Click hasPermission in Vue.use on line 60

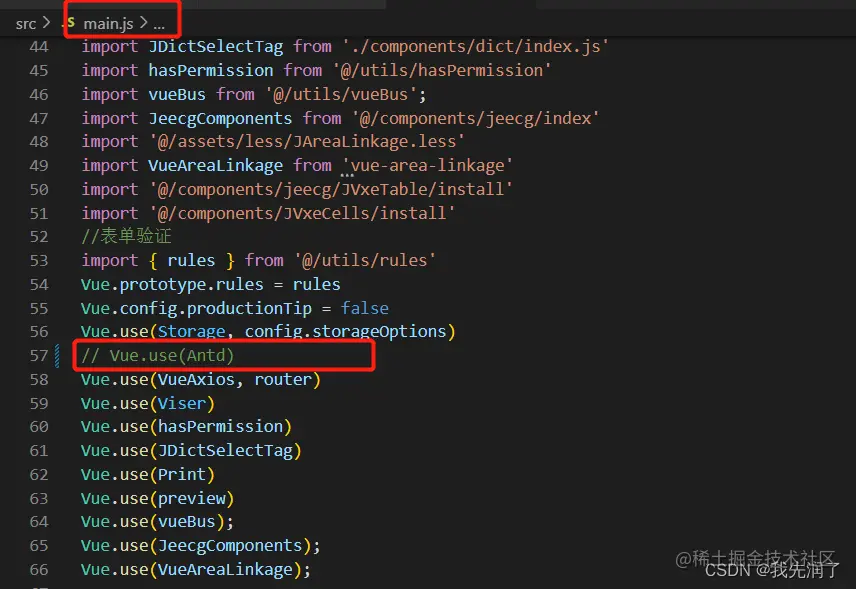tap(220, 427)
